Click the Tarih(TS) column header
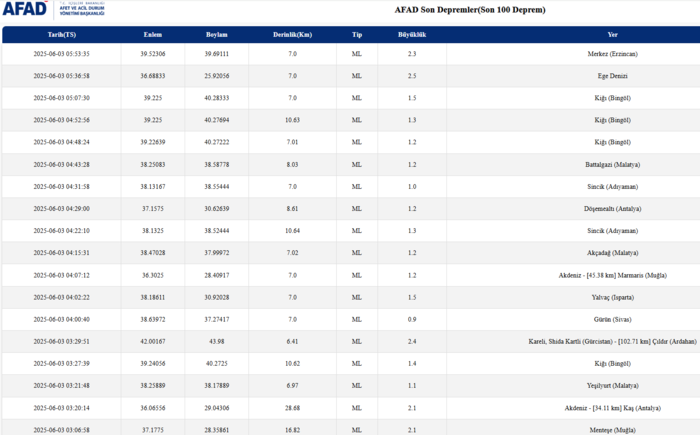Image resolution: width=700 pixels, height=435 pixels. (x=62, y=35)
